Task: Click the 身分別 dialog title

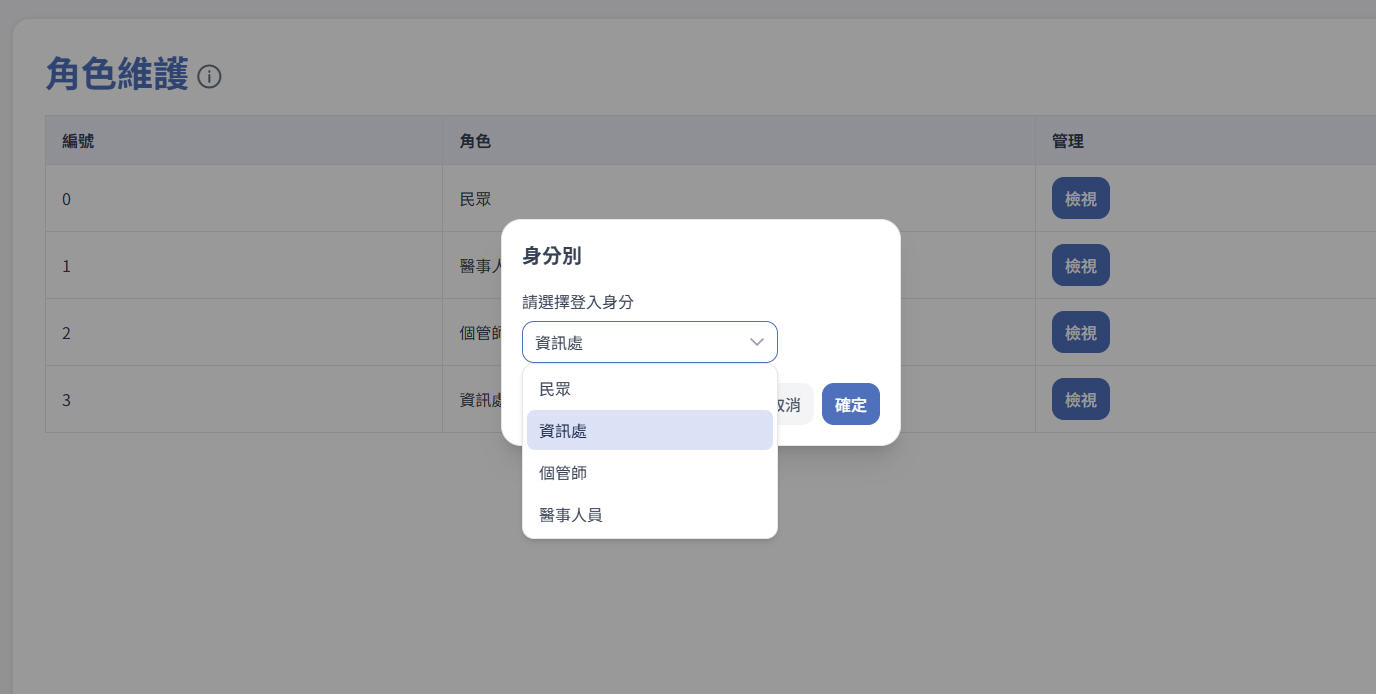Action: 552,256
